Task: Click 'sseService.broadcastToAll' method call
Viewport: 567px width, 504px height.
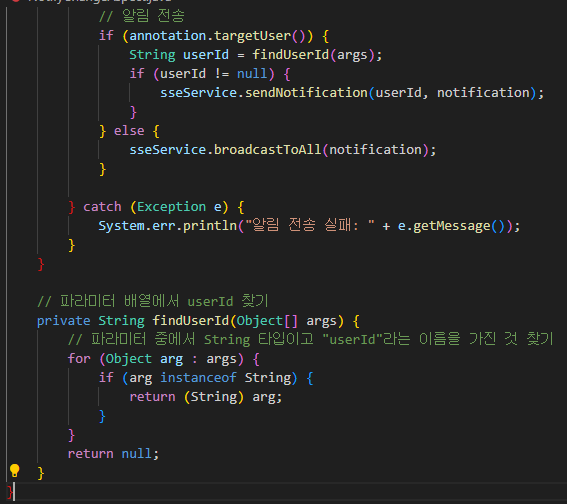Action: pos(225,150)
